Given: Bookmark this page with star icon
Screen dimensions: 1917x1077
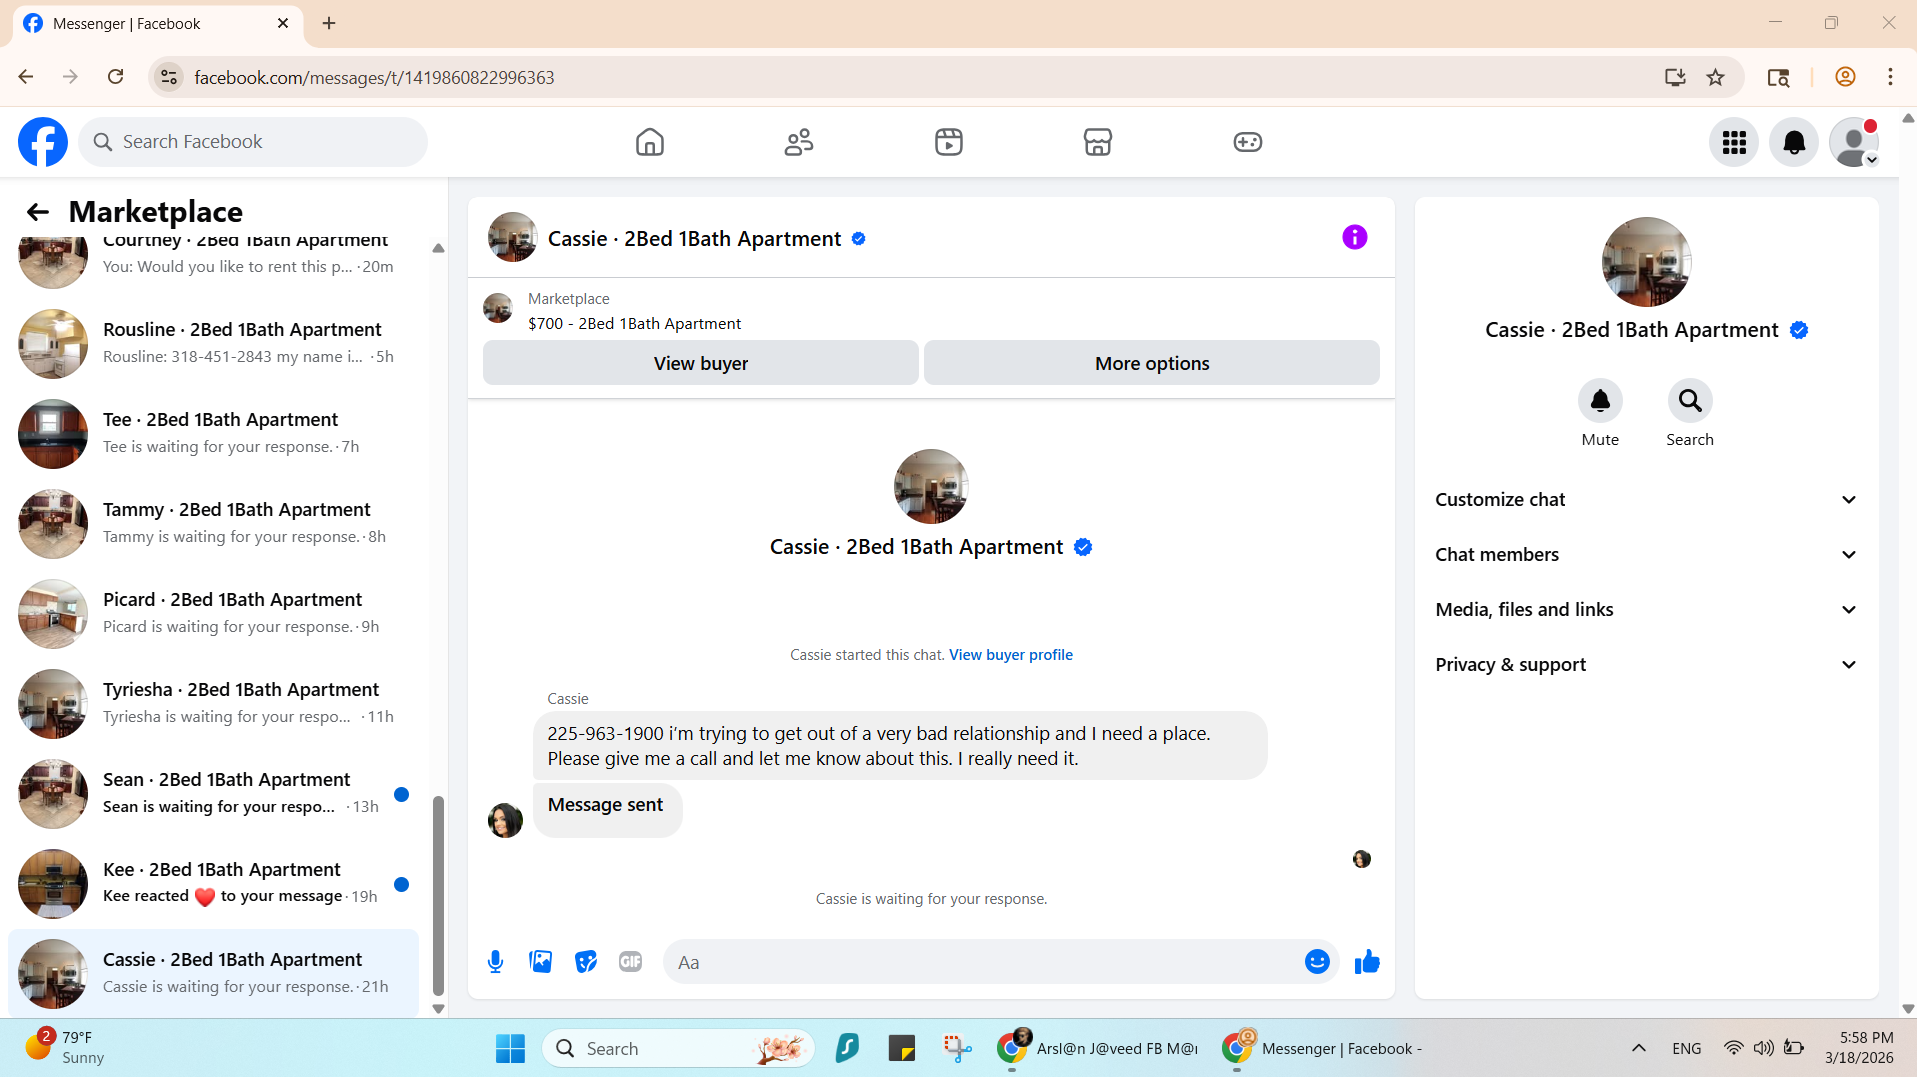Looking at the screenshot, I should [x=1716, y=77].
